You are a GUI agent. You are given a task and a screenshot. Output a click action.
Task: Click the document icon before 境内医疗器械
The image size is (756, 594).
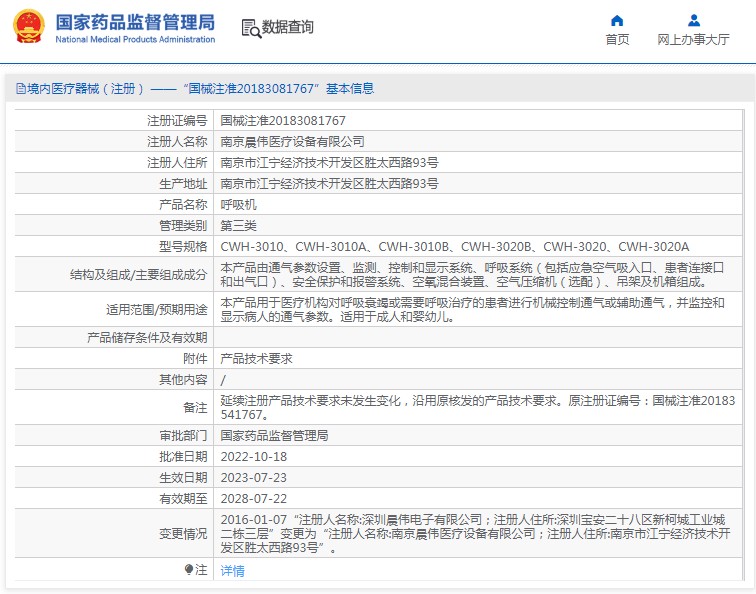[x=21, y=89]
